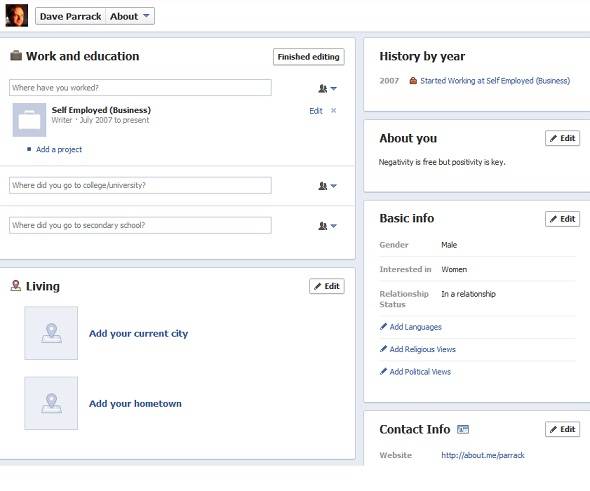Click the Contact Info card icon
590x491 pixels.
point(463,429)
